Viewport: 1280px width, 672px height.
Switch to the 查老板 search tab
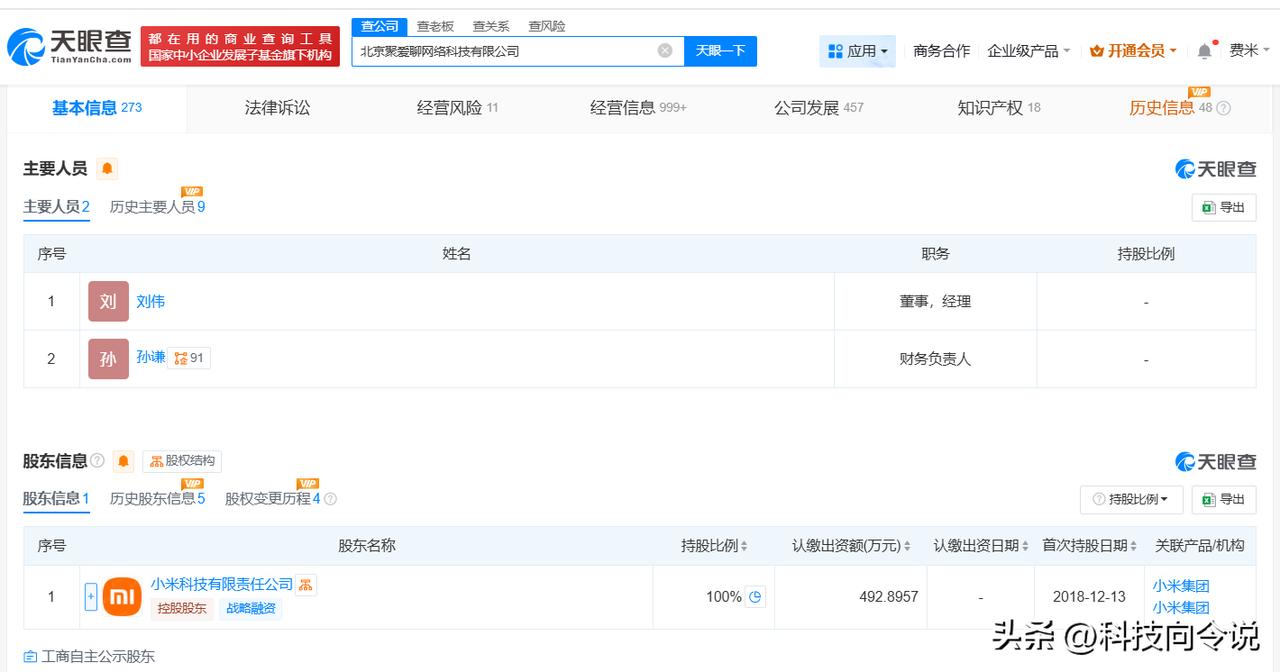click(x=435, y=26)
